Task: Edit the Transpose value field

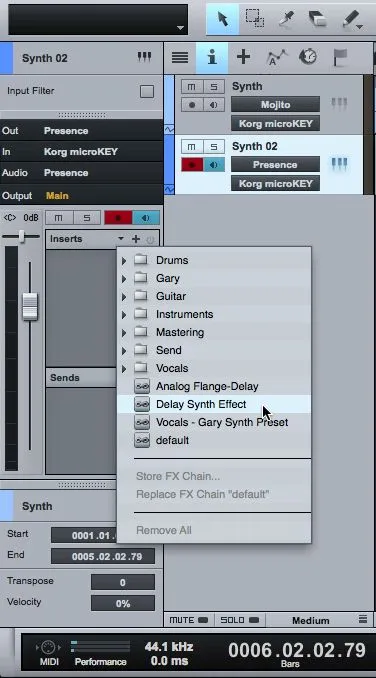Action: pos(123,582)
